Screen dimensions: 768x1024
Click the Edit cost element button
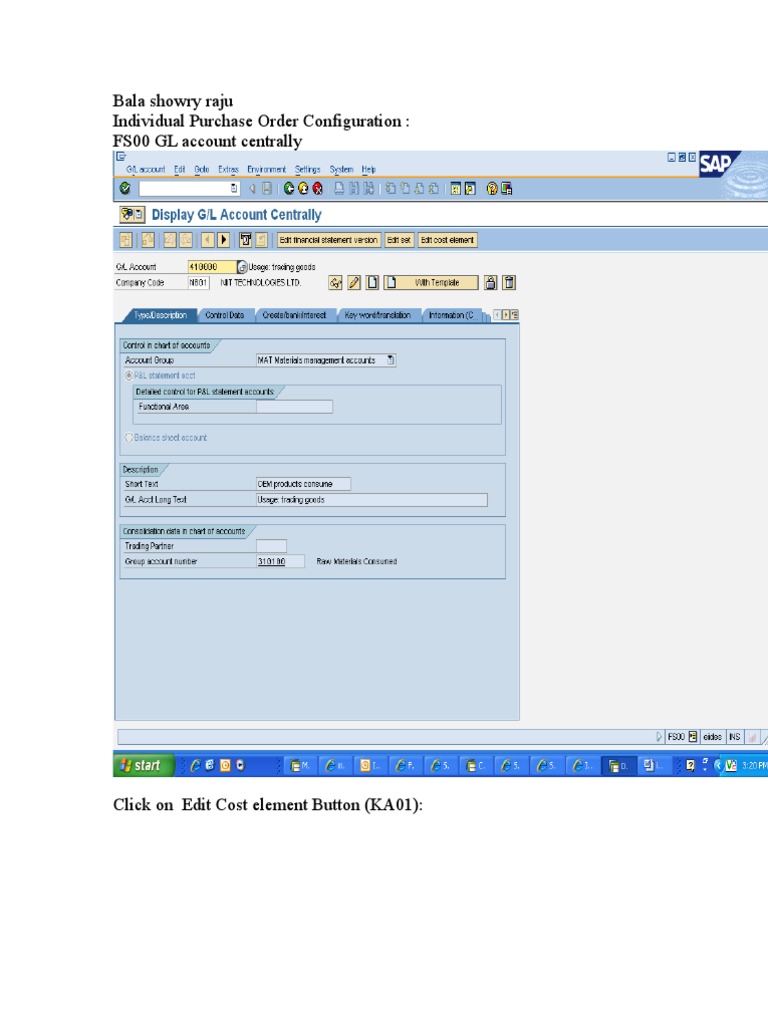[447, 240]
